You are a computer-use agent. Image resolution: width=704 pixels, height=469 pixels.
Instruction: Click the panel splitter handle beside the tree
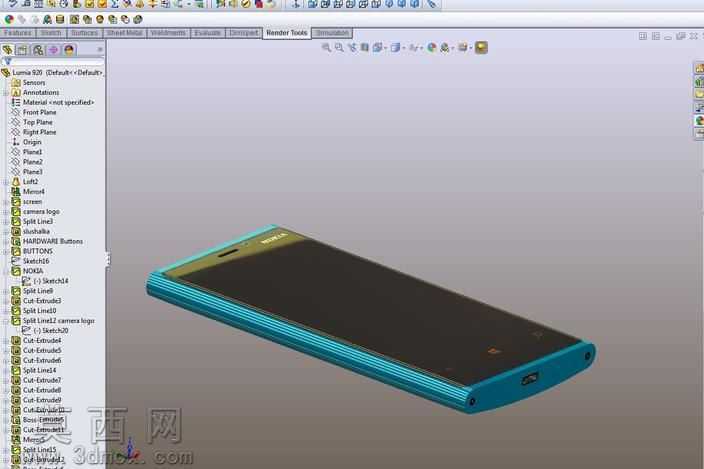107,259
